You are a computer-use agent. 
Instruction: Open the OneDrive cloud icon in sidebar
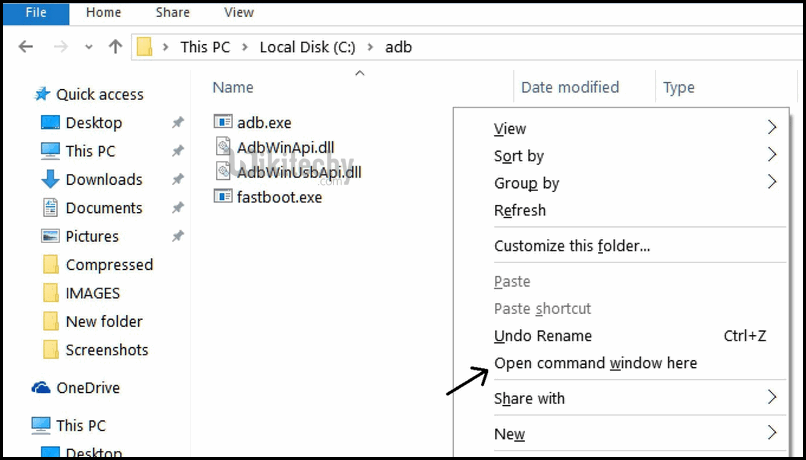41,387
